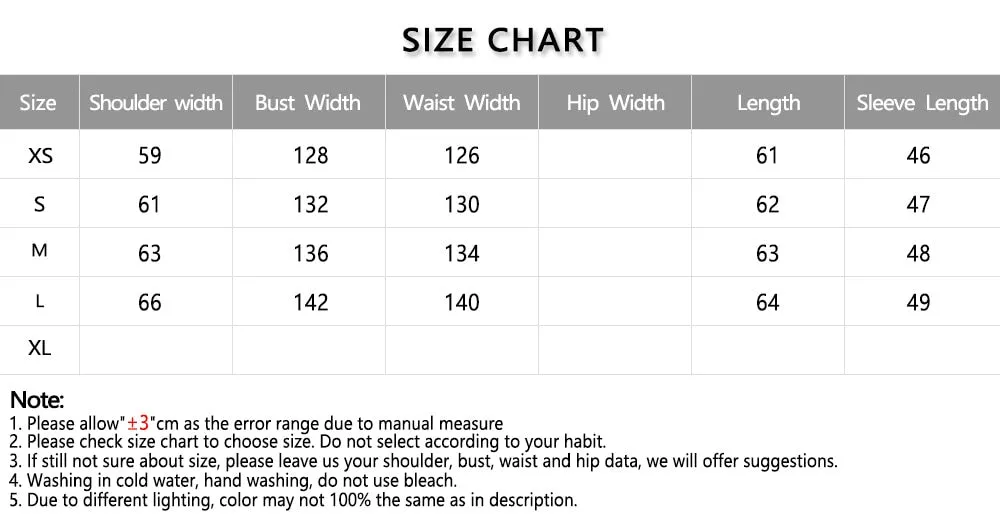1000x522 pixels.
Task: Click the L bust width value 142
Action: 311,302
